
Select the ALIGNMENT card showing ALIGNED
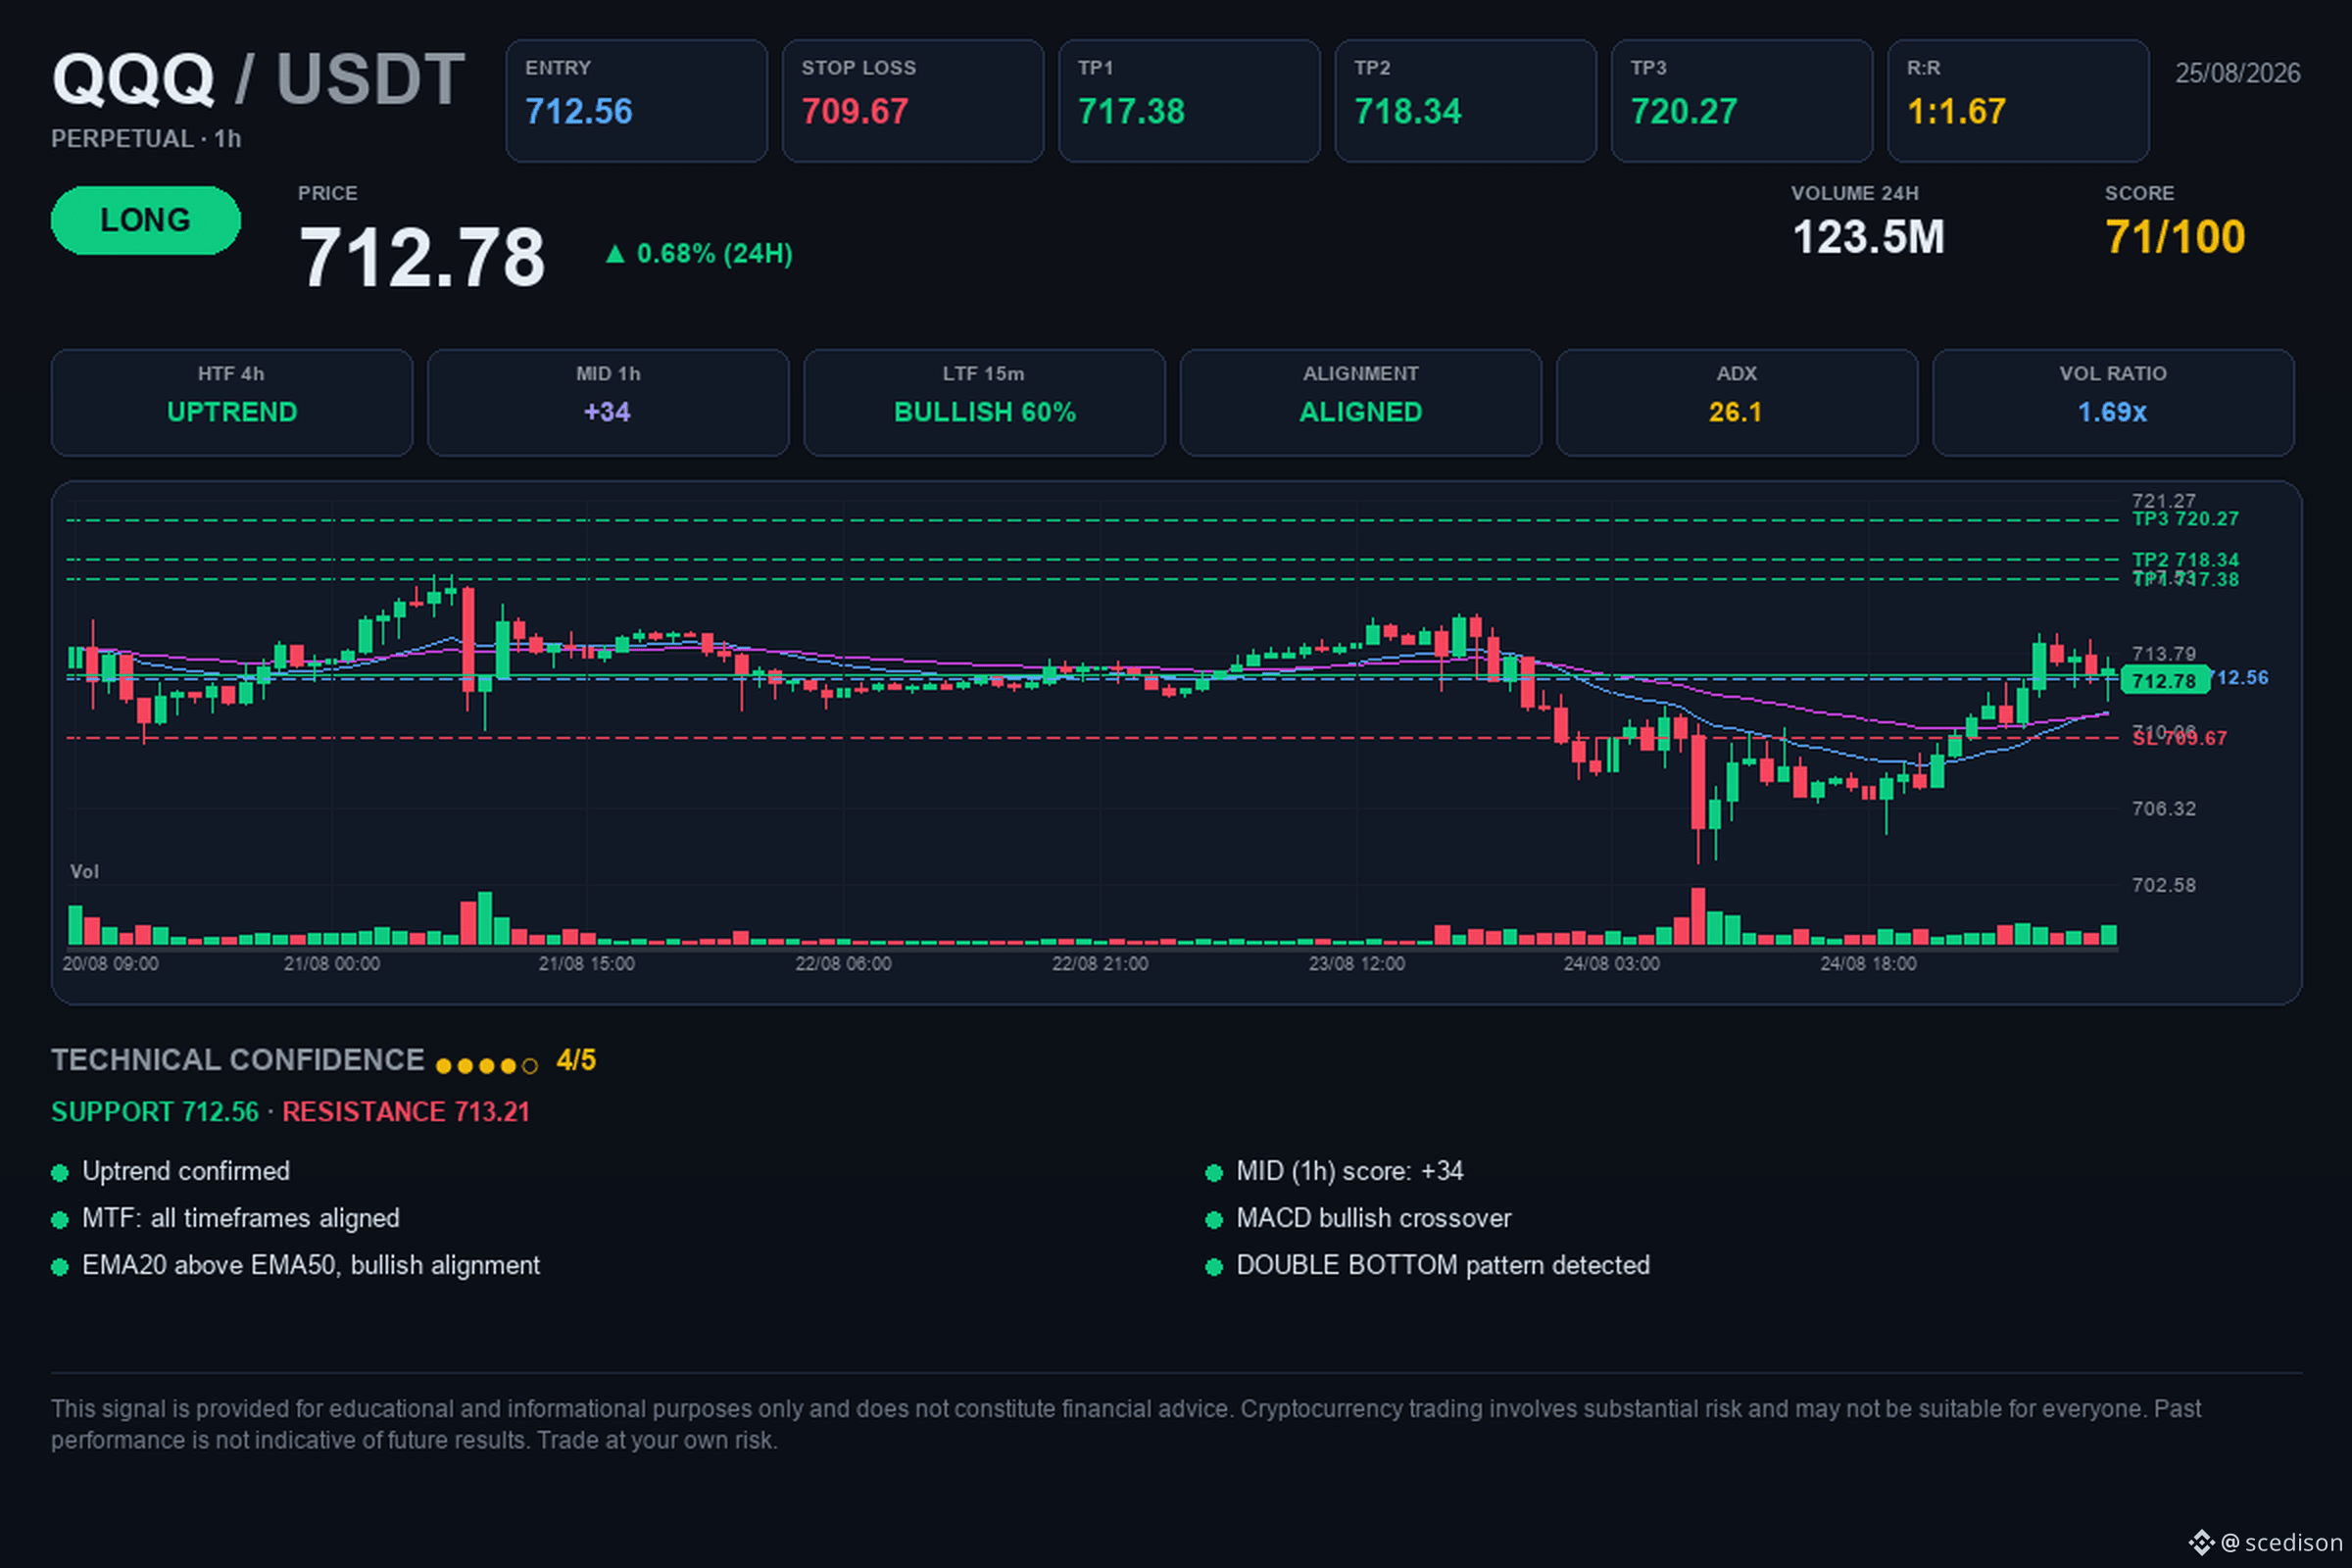click(1361, 402)
